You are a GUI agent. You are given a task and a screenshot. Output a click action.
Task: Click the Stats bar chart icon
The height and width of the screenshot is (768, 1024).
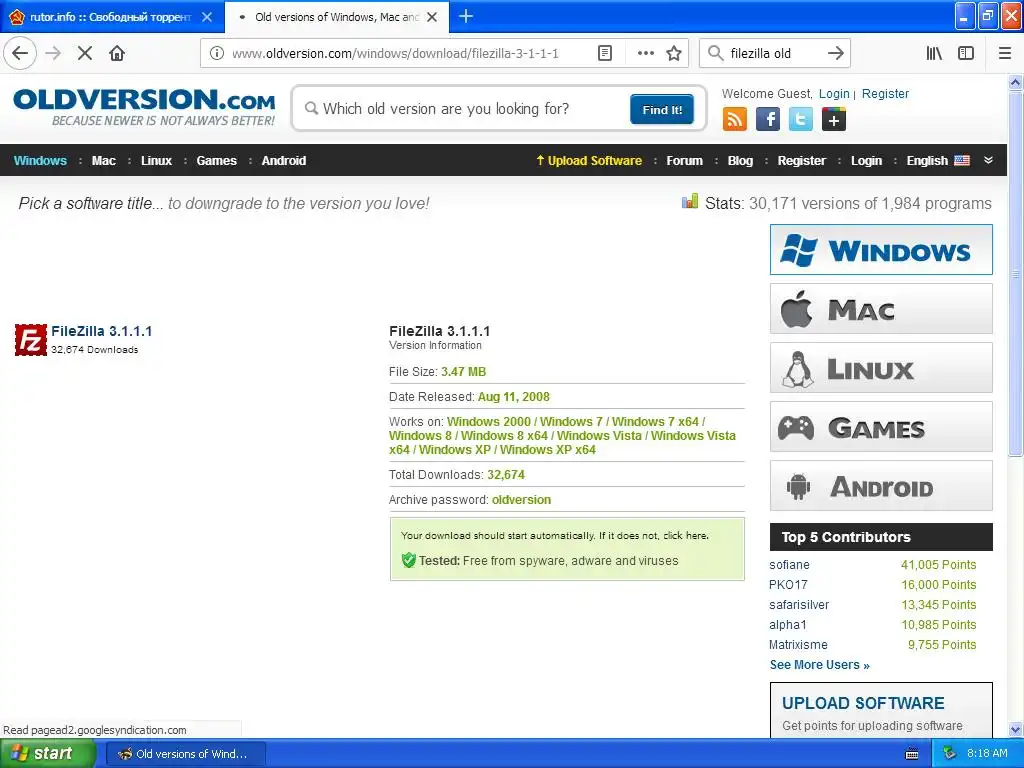coord(690,201)
